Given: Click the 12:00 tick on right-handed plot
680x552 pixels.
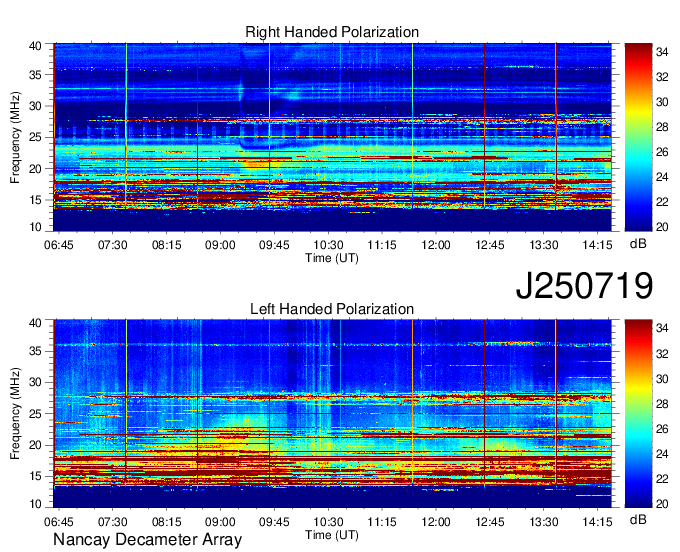Looking at the screenshot, I should pos(436,245).
